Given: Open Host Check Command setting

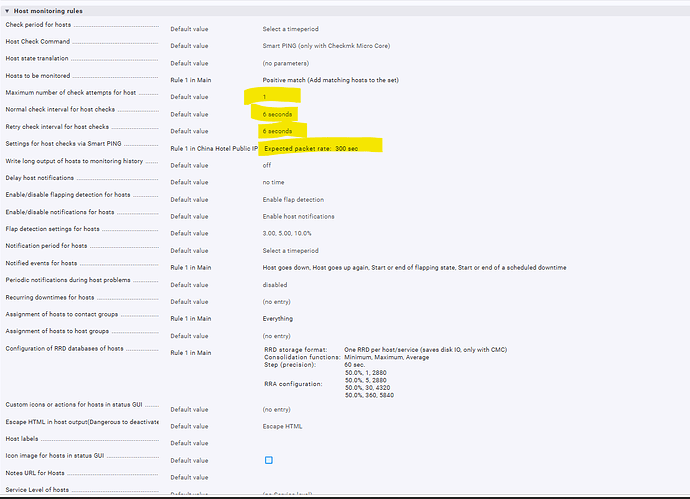Looking at the screenshot, I should point(38,41).
